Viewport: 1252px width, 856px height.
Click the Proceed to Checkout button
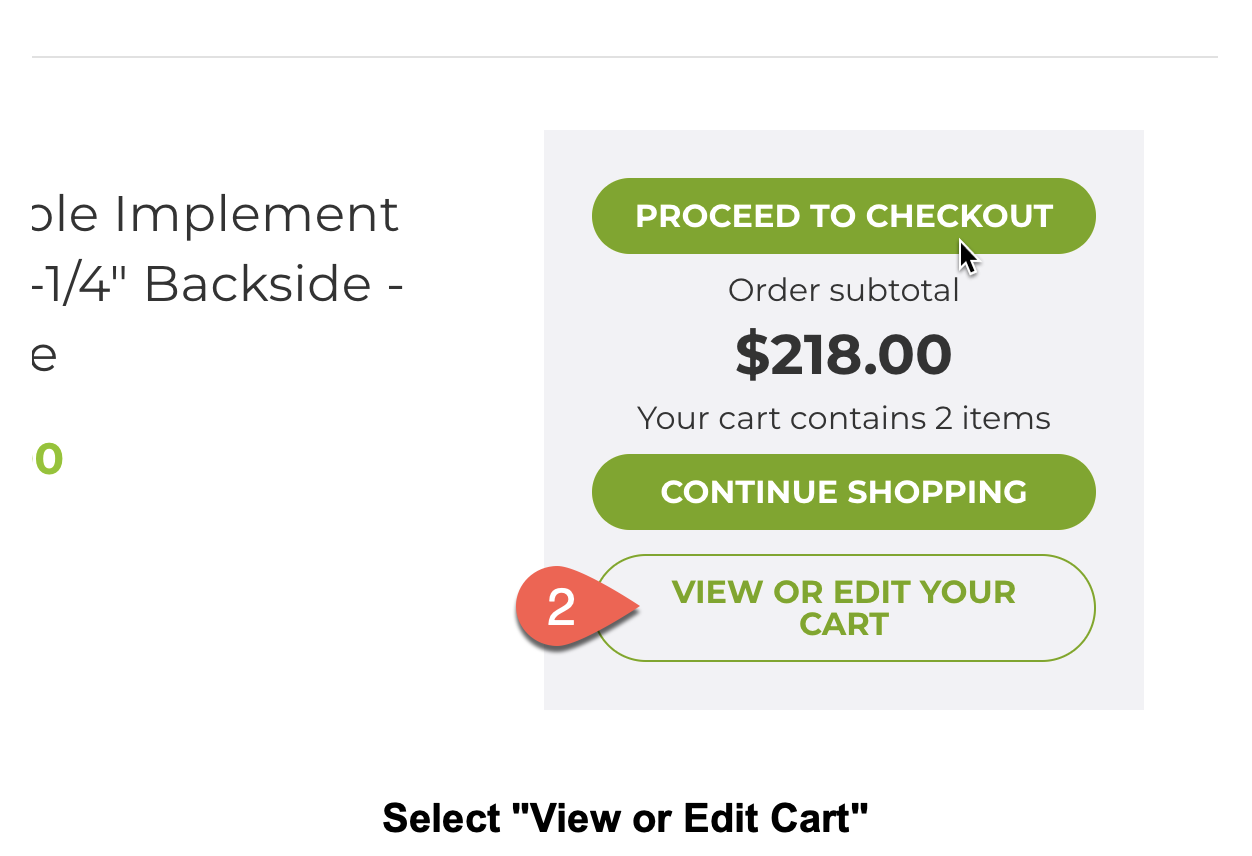tap(843, 216)
